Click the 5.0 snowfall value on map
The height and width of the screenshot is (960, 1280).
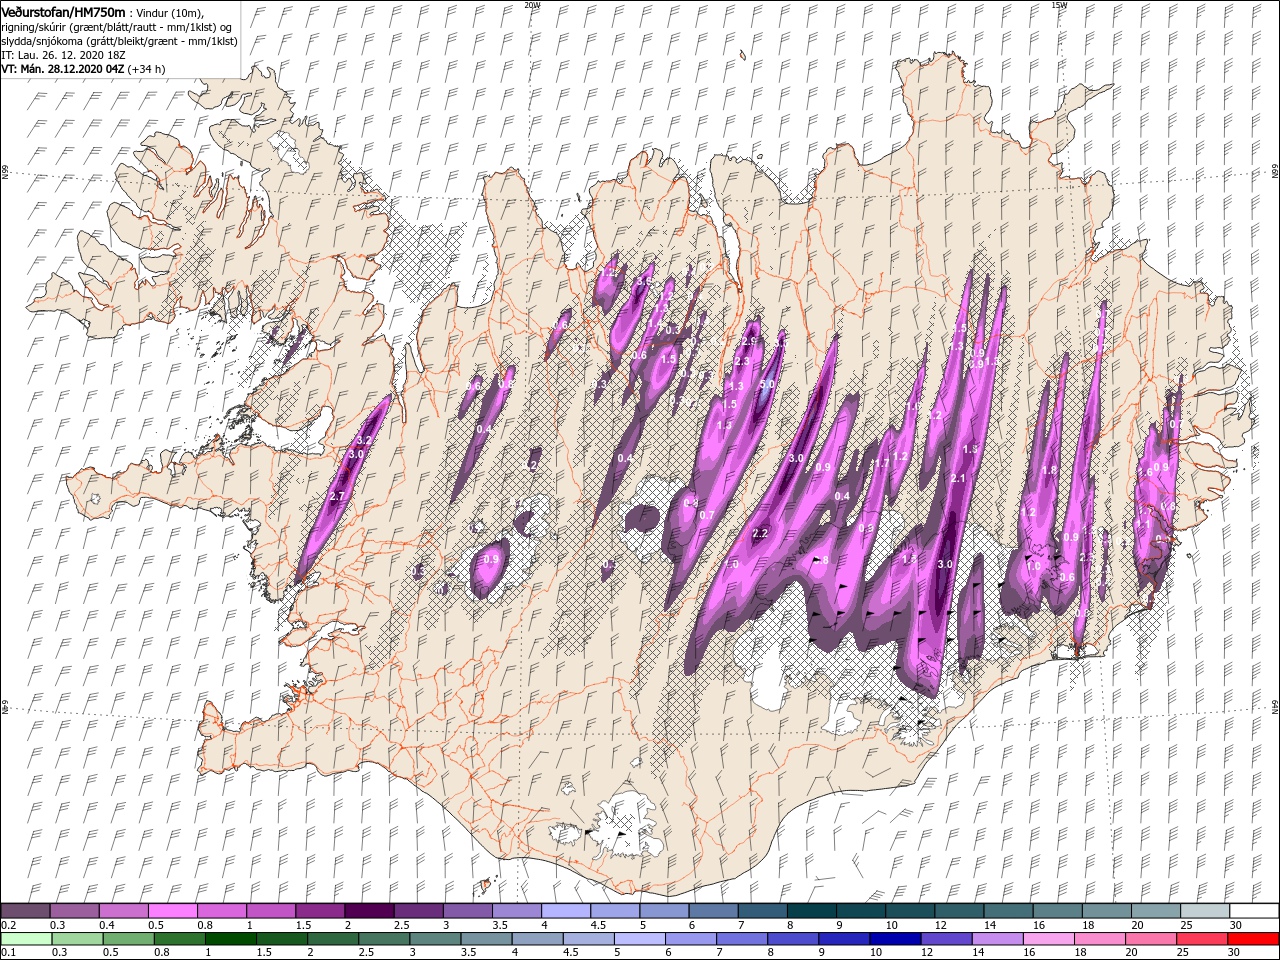pos(767,384)
